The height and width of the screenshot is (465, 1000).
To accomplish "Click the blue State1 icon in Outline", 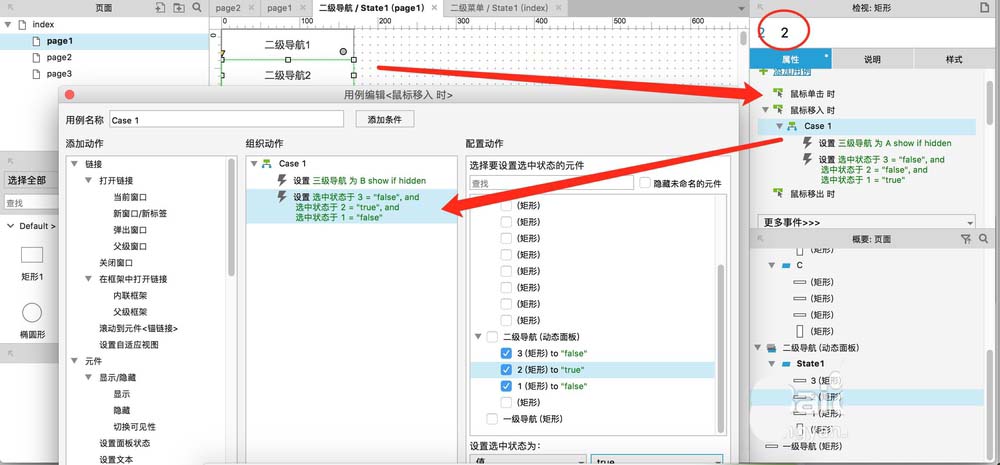I will (x=786, y=364).
